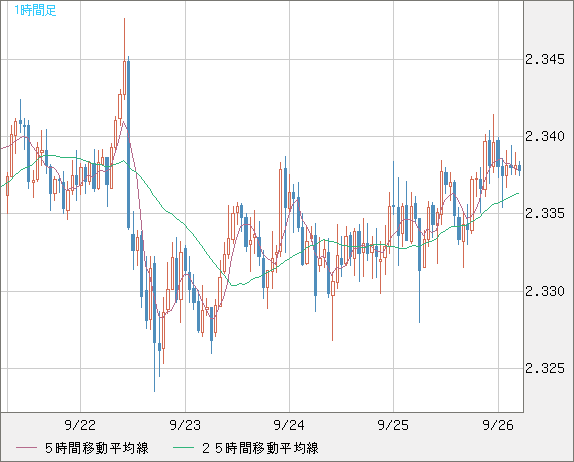Screen dimensions: 574x462
Task: Click the 9/24 date axis label
Action: [289, 425]
